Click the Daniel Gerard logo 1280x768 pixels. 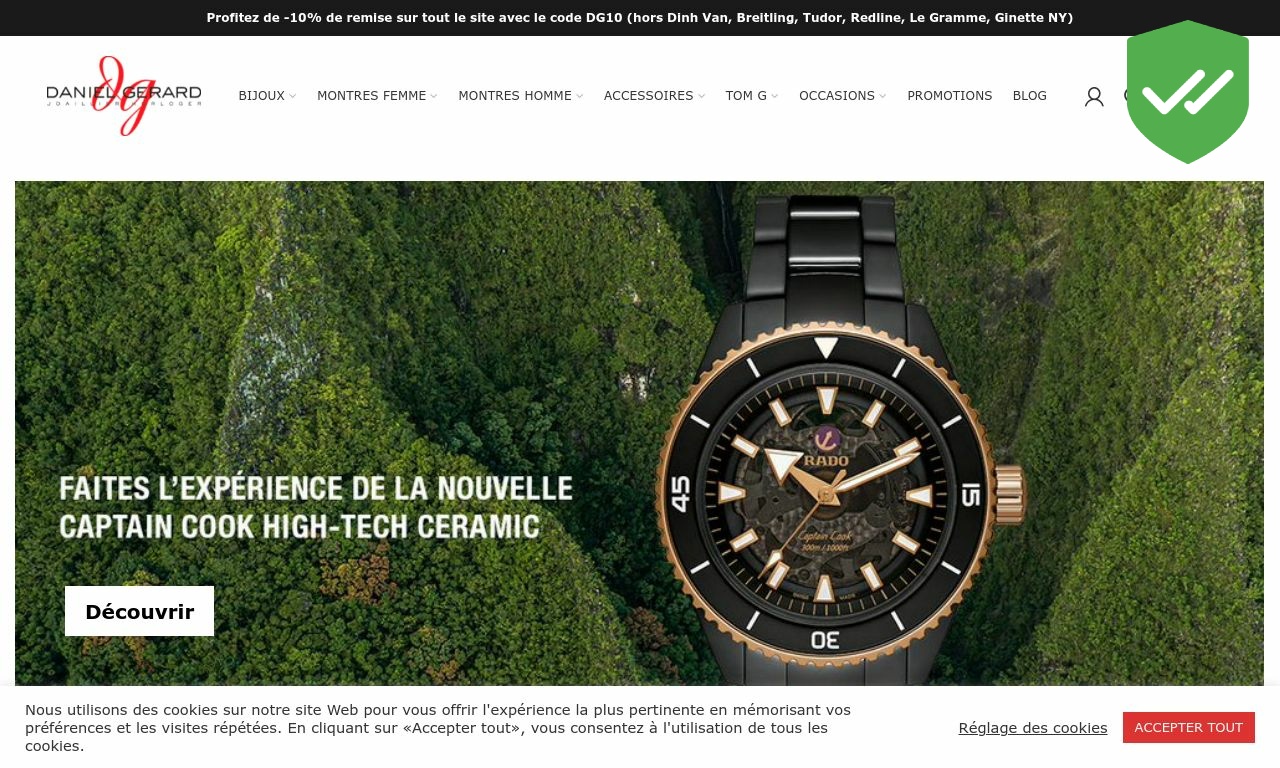pyautogui.click(x=124, y=96)
